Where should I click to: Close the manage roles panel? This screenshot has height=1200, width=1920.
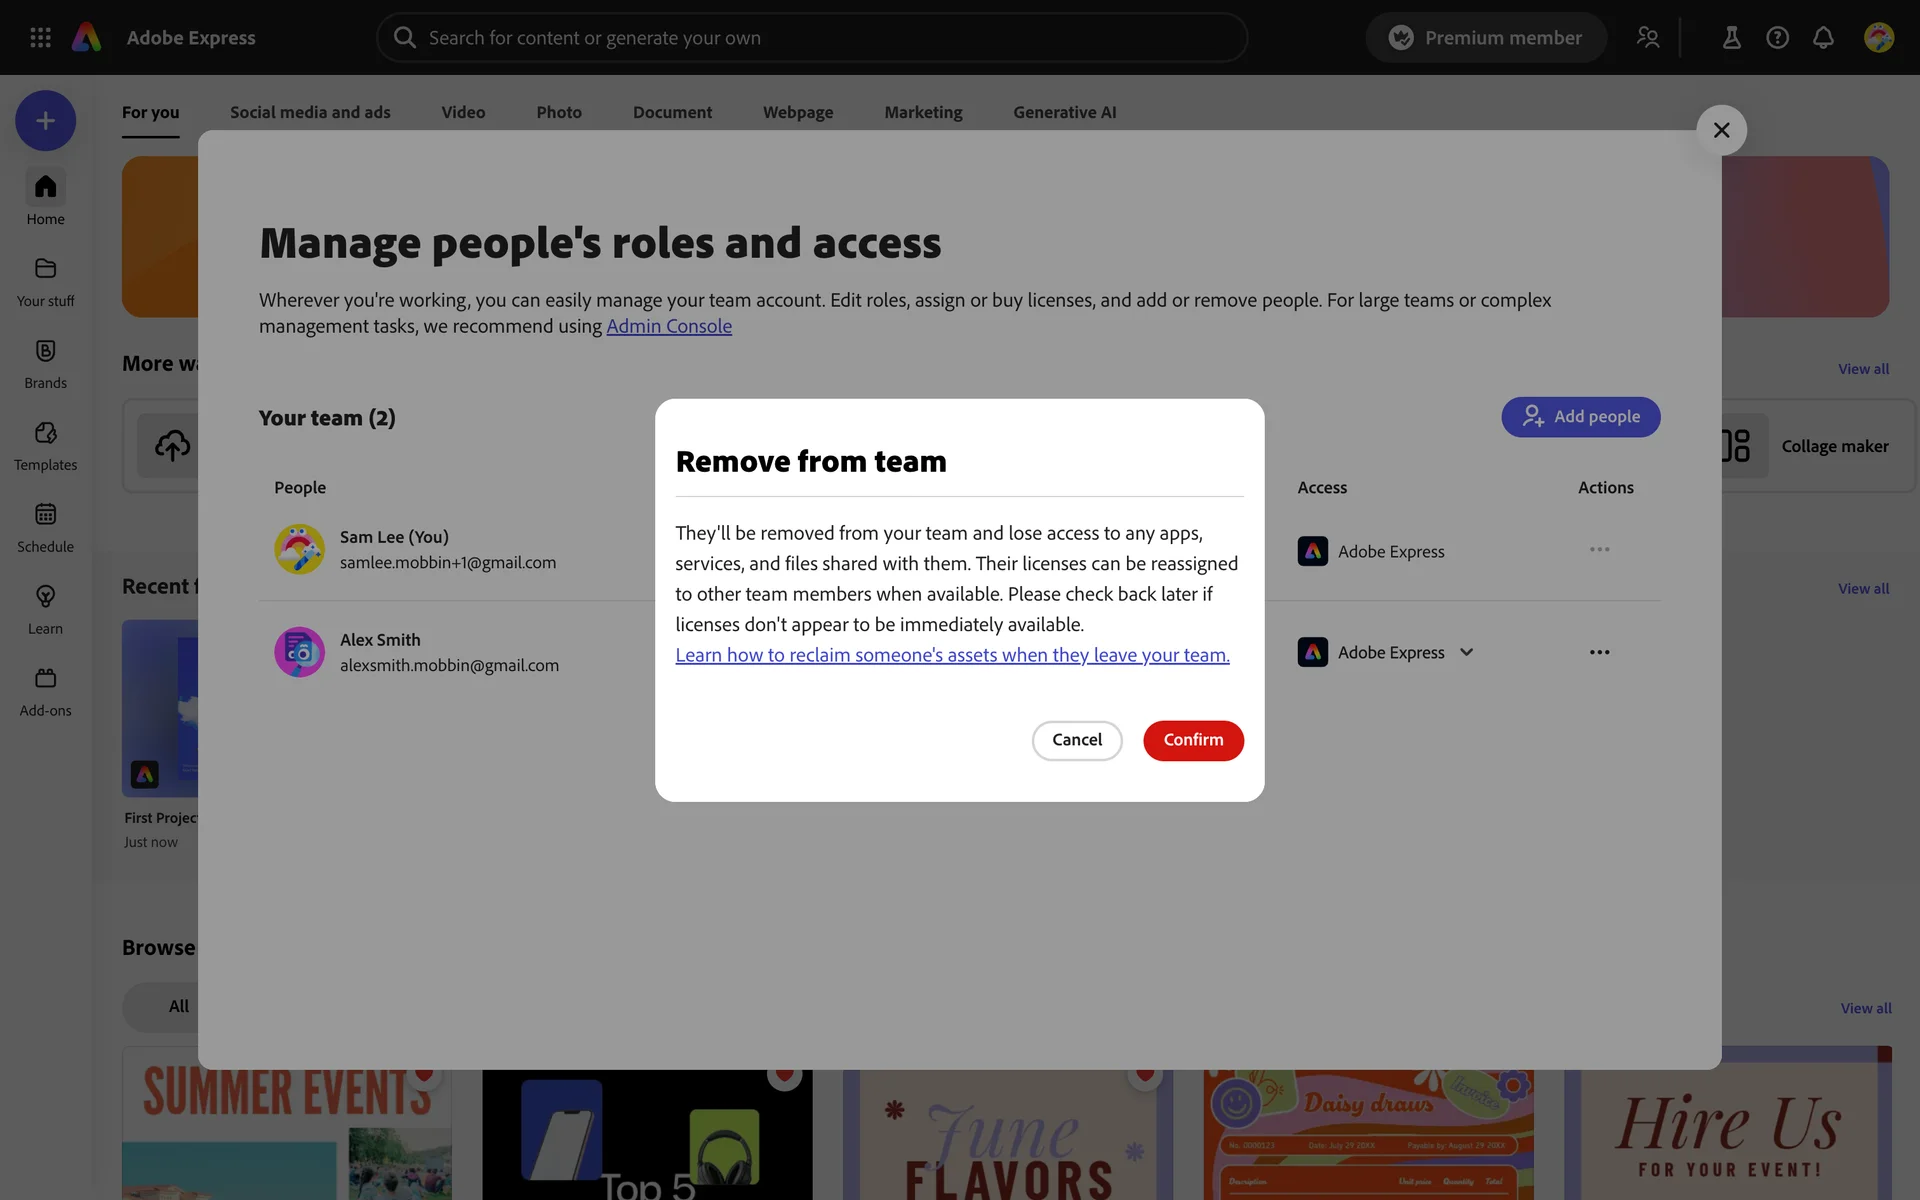[x=1721, y=130]
